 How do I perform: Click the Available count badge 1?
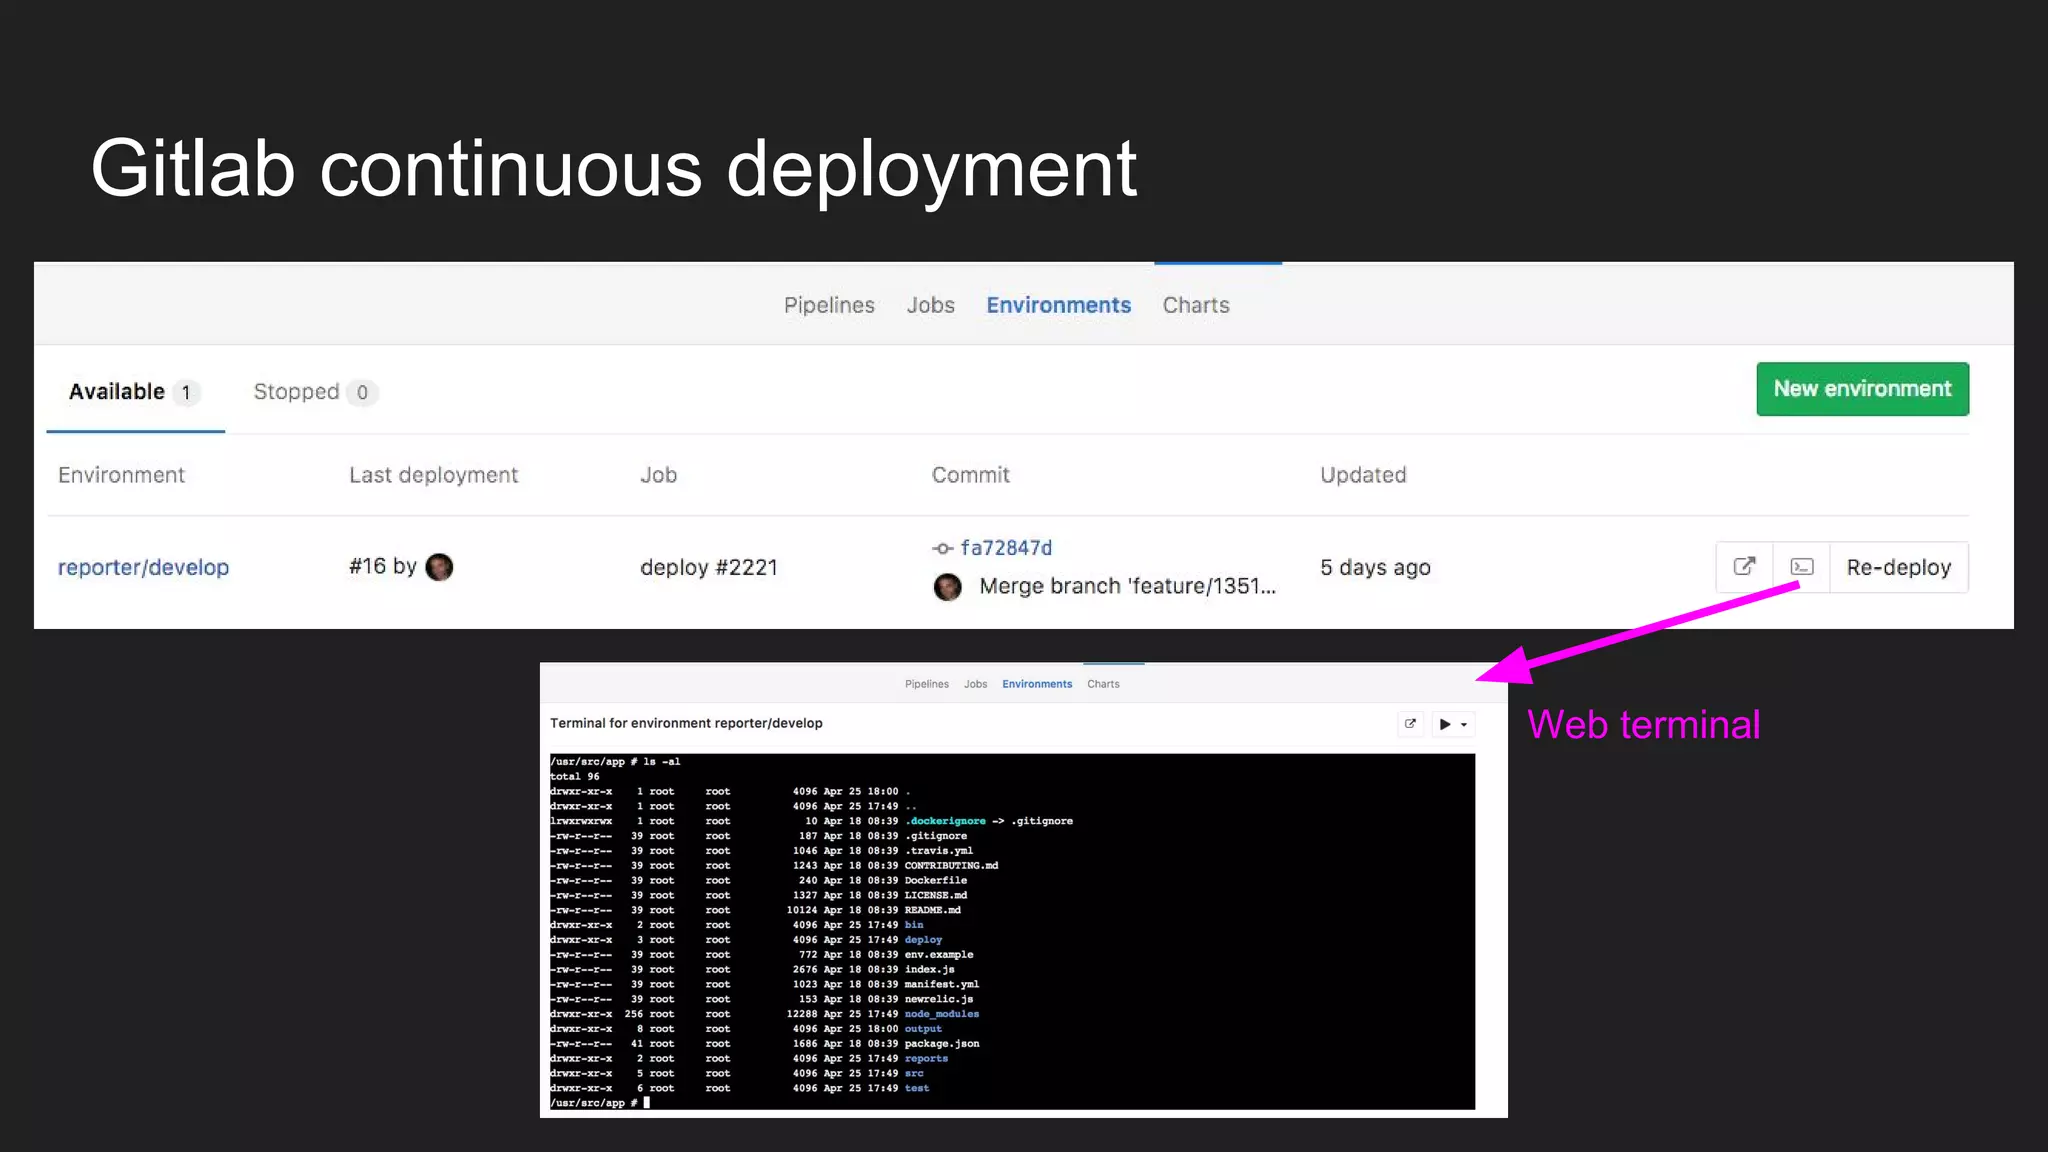186,393
